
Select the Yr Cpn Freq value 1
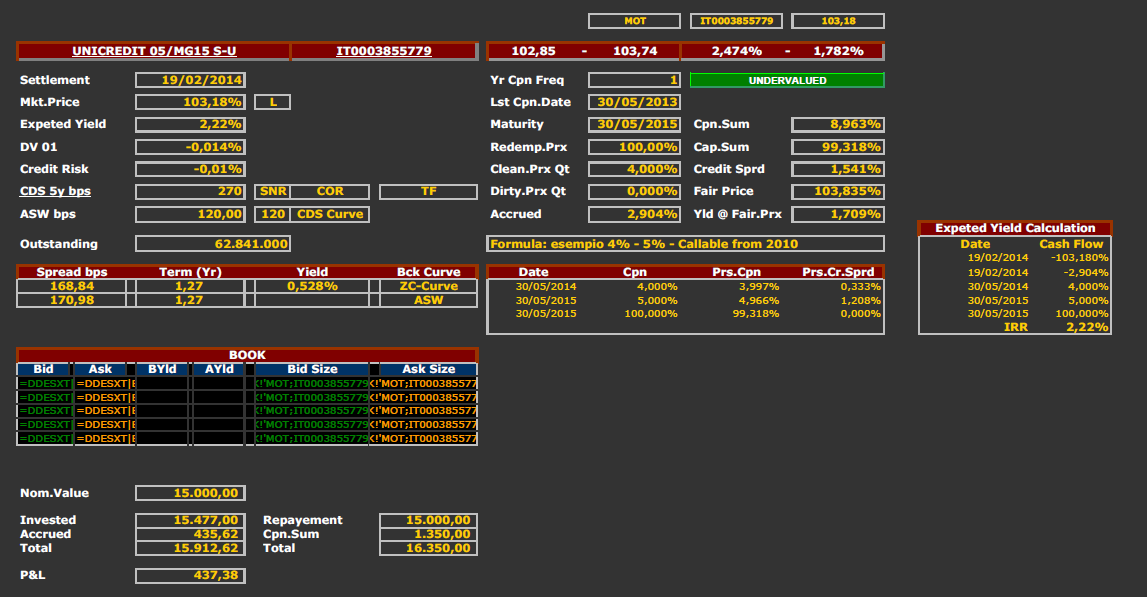634,80
